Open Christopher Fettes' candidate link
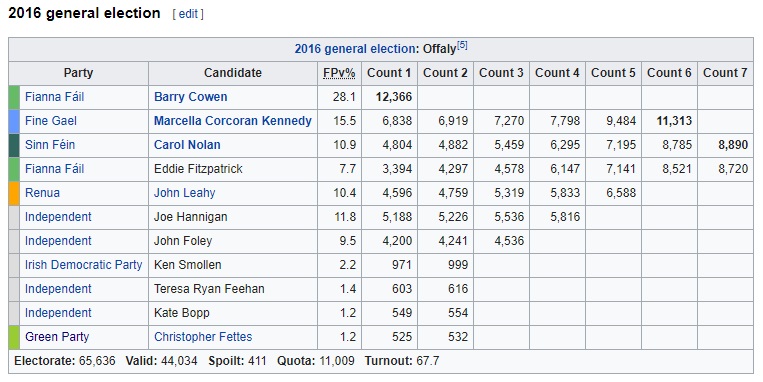 point(203,337)
